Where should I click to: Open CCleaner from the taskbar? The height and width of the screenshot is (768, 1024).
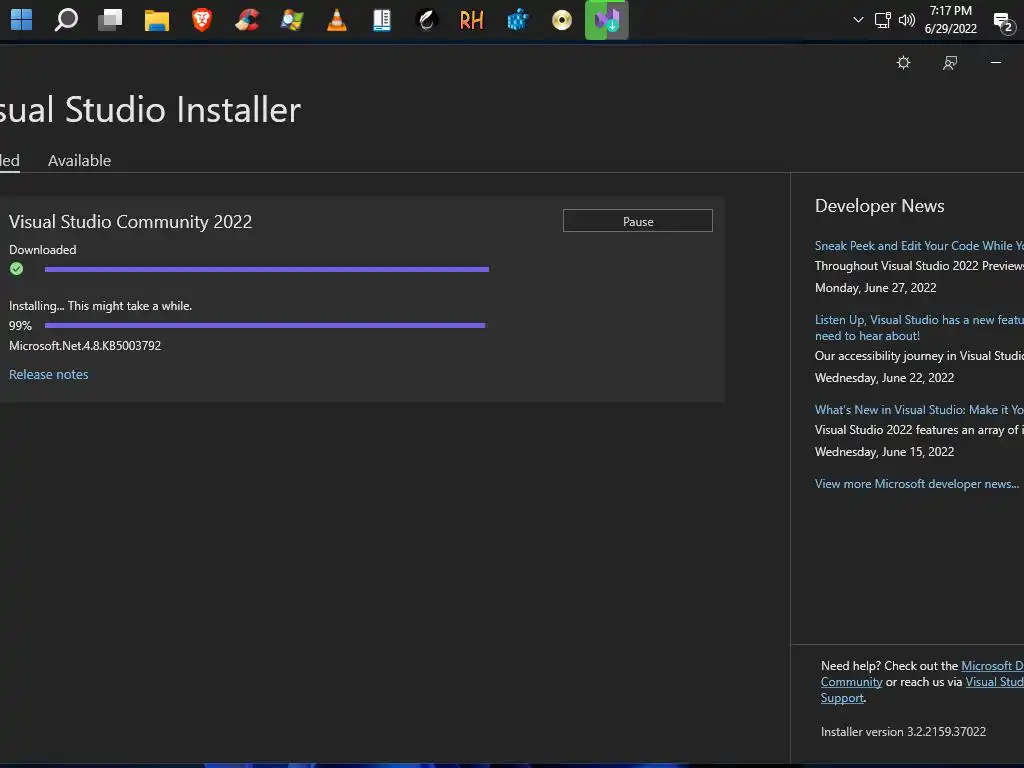[x=247, y=20]
